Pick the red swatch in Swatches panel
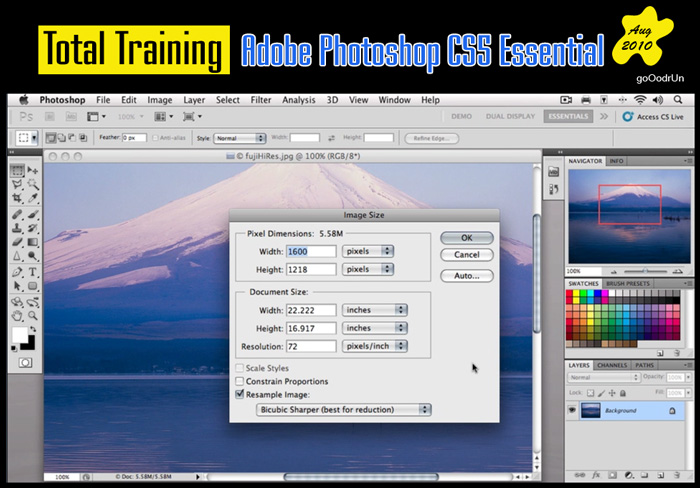Image resolution: width=700 pixels, height=488 pixels. [x=569, y=293]
